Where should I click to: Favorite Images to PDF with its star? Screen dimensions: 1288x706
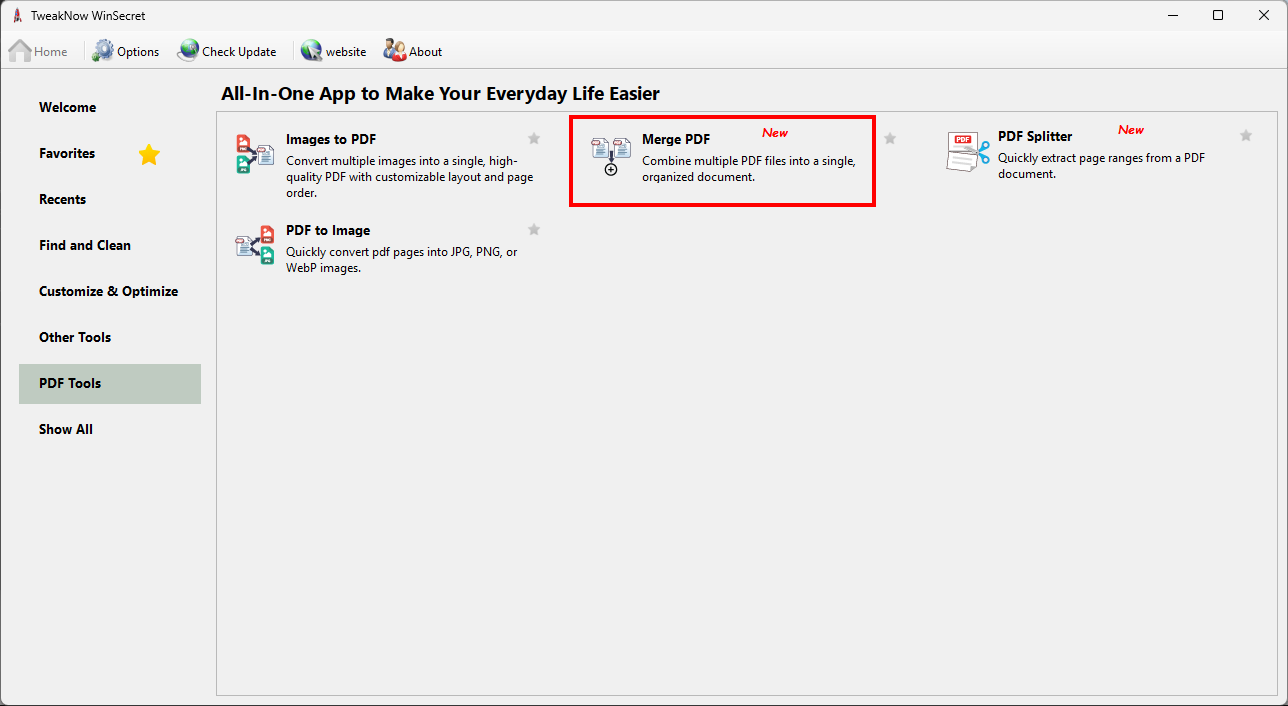(534, 139)
